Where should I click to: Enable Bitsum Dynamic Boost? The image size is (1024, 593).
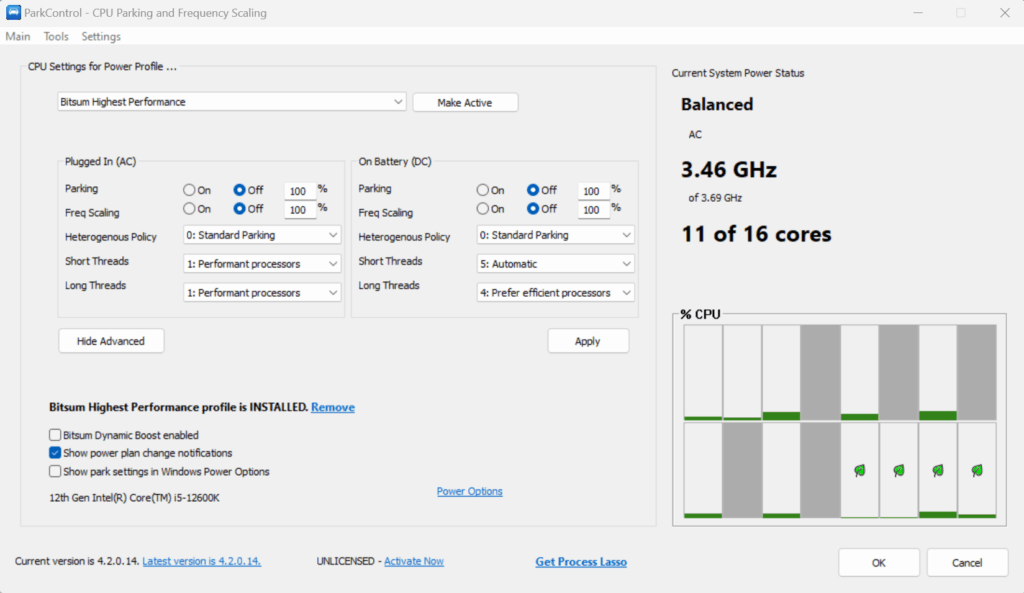(x=55, y=435)
